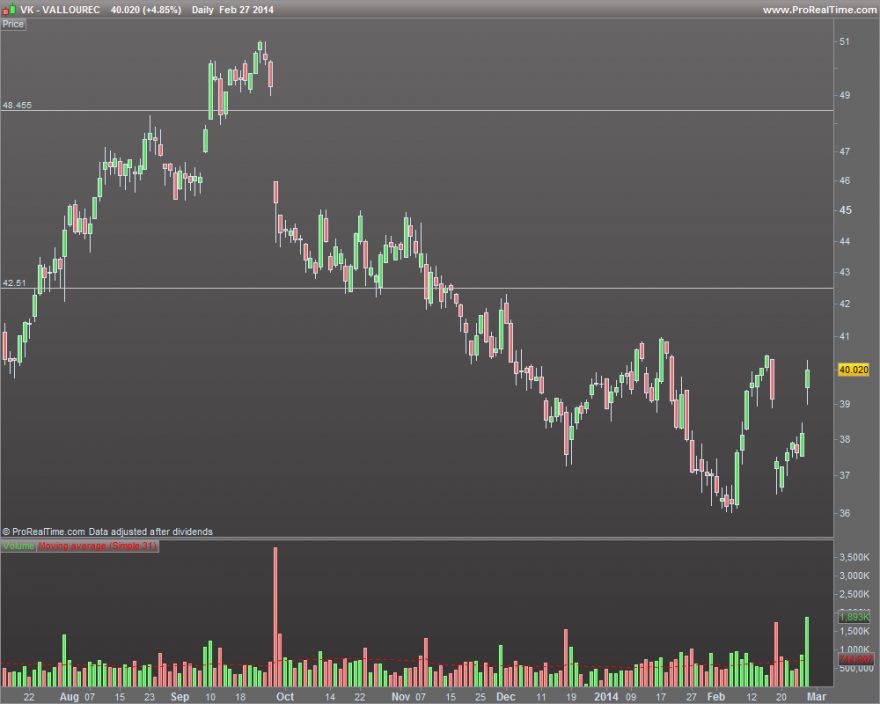
Task: Click the yellow 40.020 current price tag
Action: point(854,369)
